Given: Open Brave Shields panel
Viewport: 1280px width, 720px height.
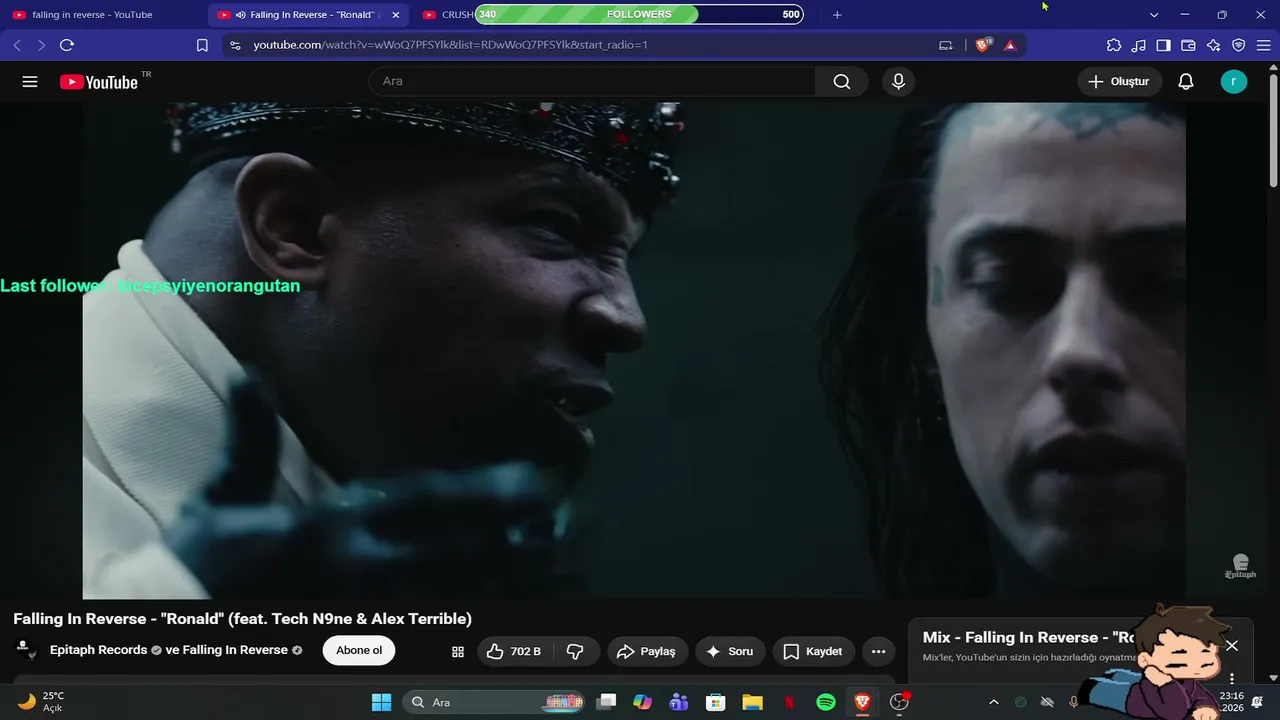Looking at the screenshot, I should (983, 45).
